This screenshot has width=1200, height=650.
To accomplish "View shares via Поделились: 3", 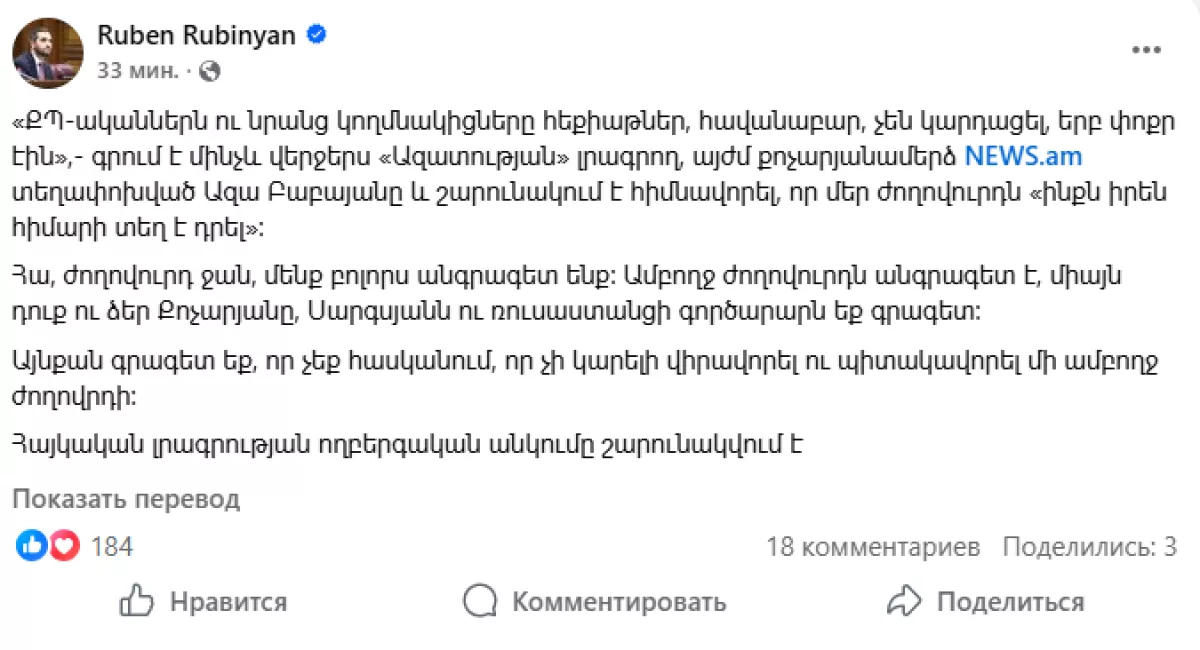I will pyautogui.click(x=1089, y=547).
